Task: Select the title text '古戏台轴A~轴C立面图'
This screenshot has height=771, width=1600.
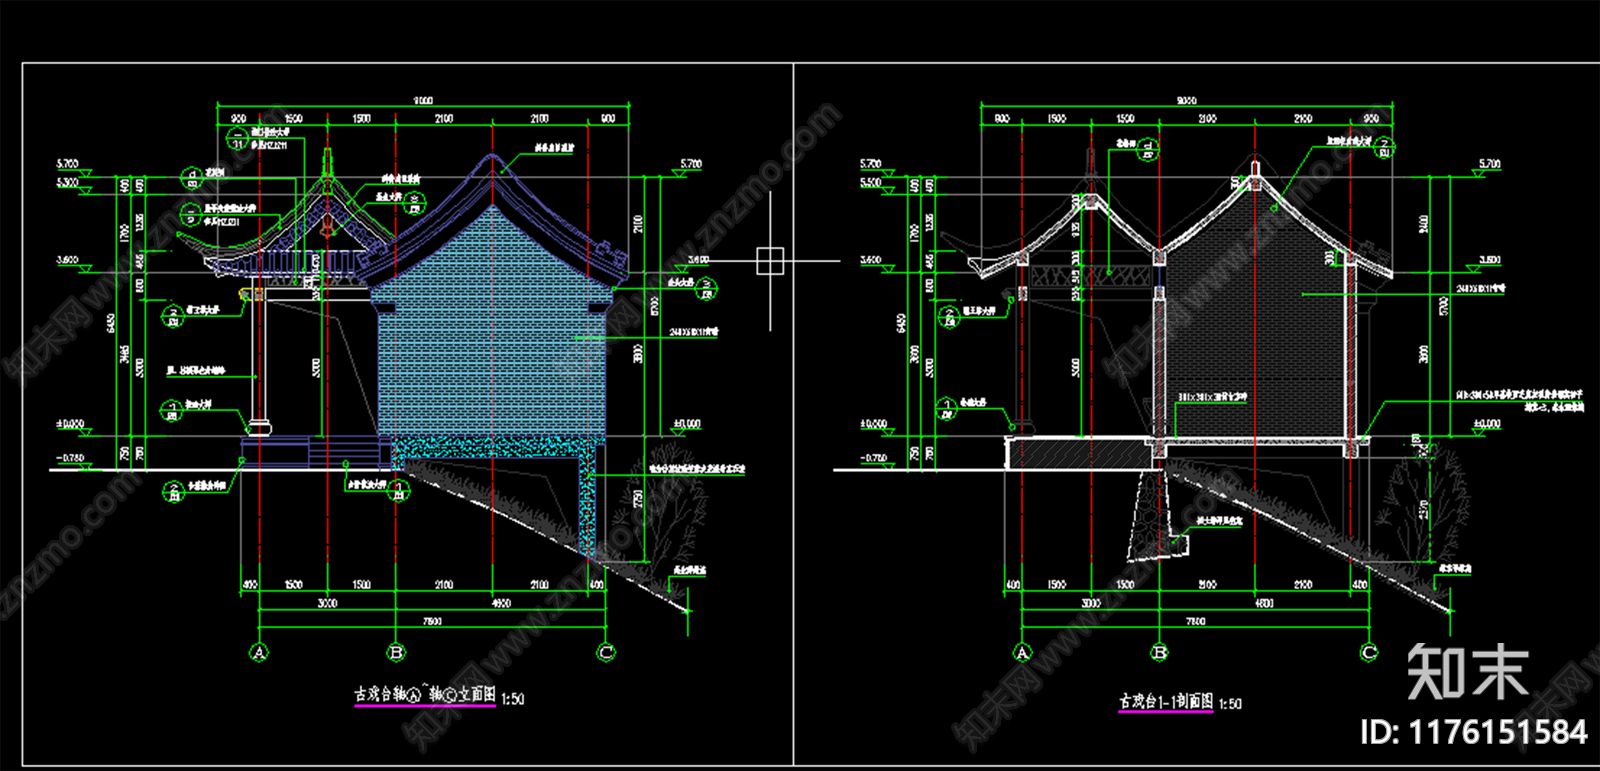Action: click(425, 694)
